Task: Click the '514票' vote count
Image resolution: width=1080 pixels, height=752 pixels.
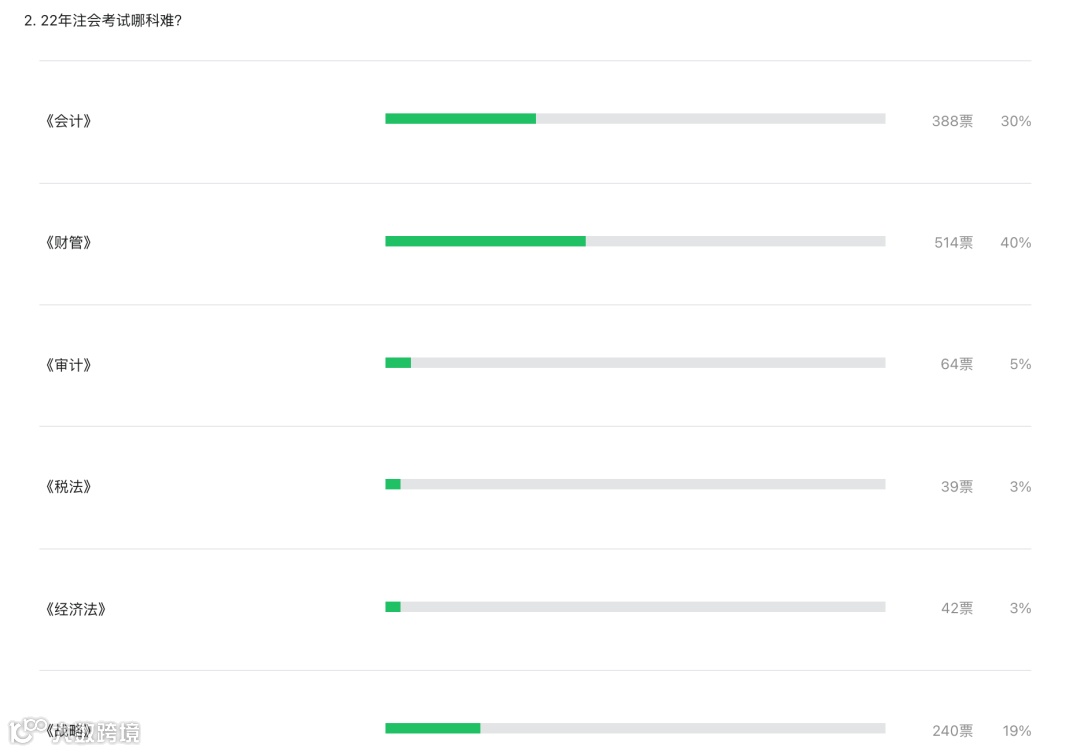Action: tap(952, 243)
